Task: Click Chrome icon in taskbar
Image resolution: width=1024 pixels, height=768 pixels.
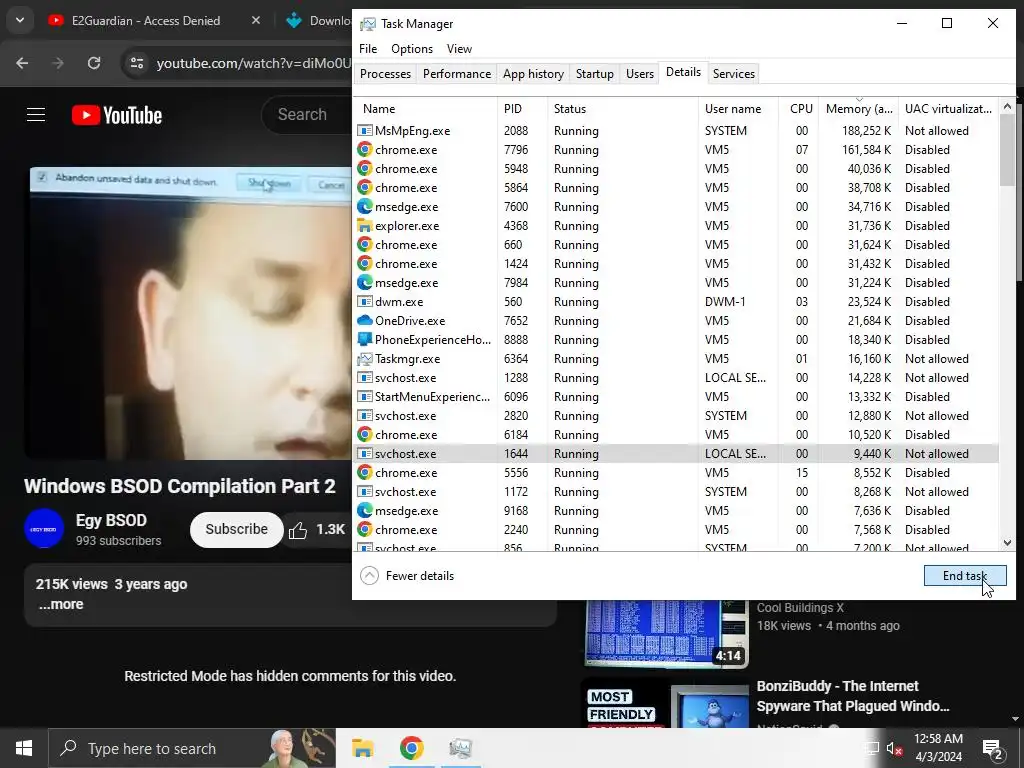Action: click(x=411, y=748)
